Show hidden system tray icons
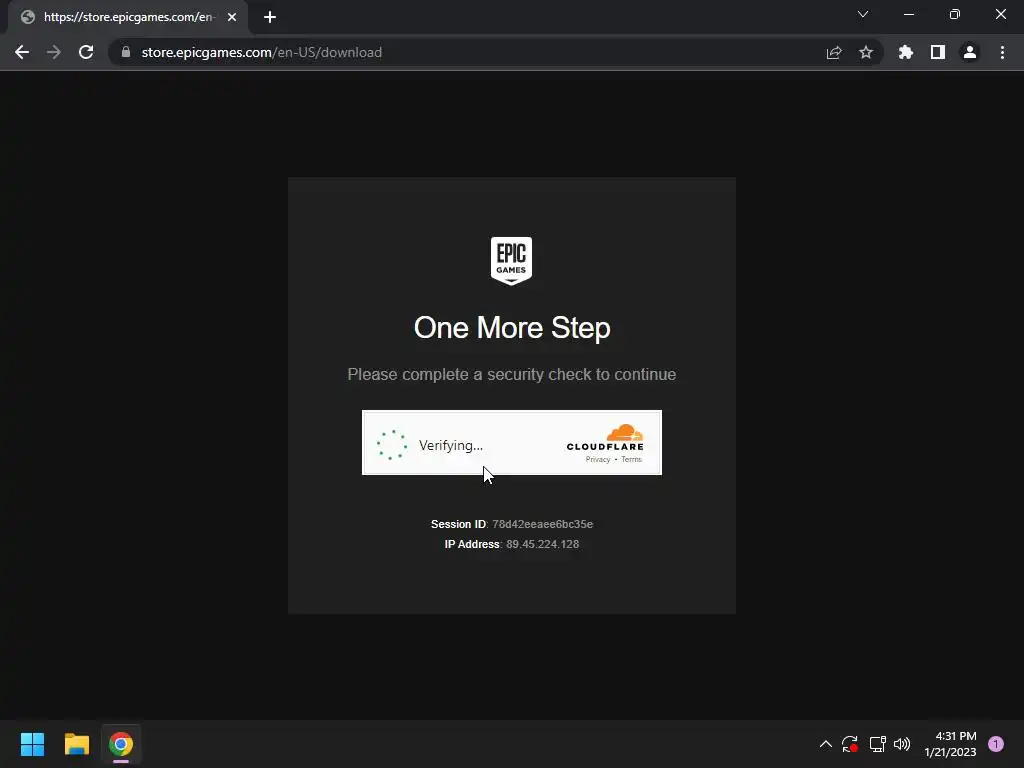This screenshot has height=768, width=1024. click(x=825, y=744)
